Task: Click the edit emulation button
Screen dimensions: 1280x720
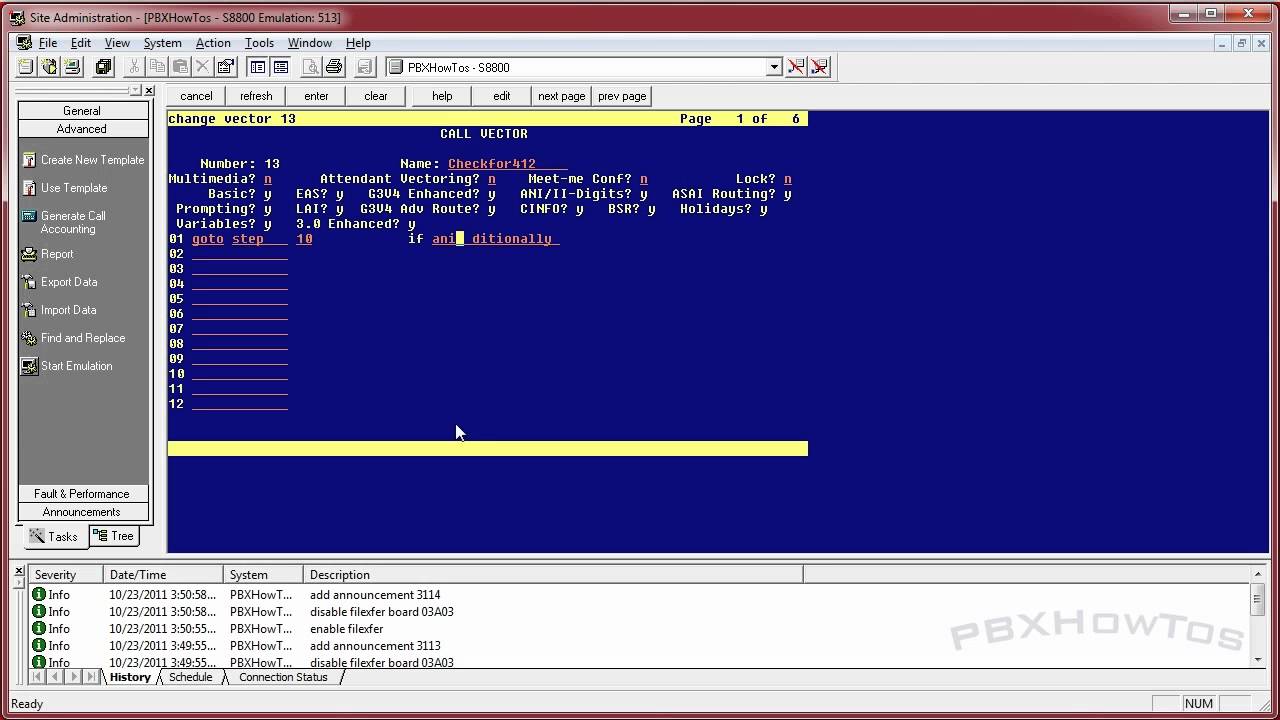Action: coord(502,96)
